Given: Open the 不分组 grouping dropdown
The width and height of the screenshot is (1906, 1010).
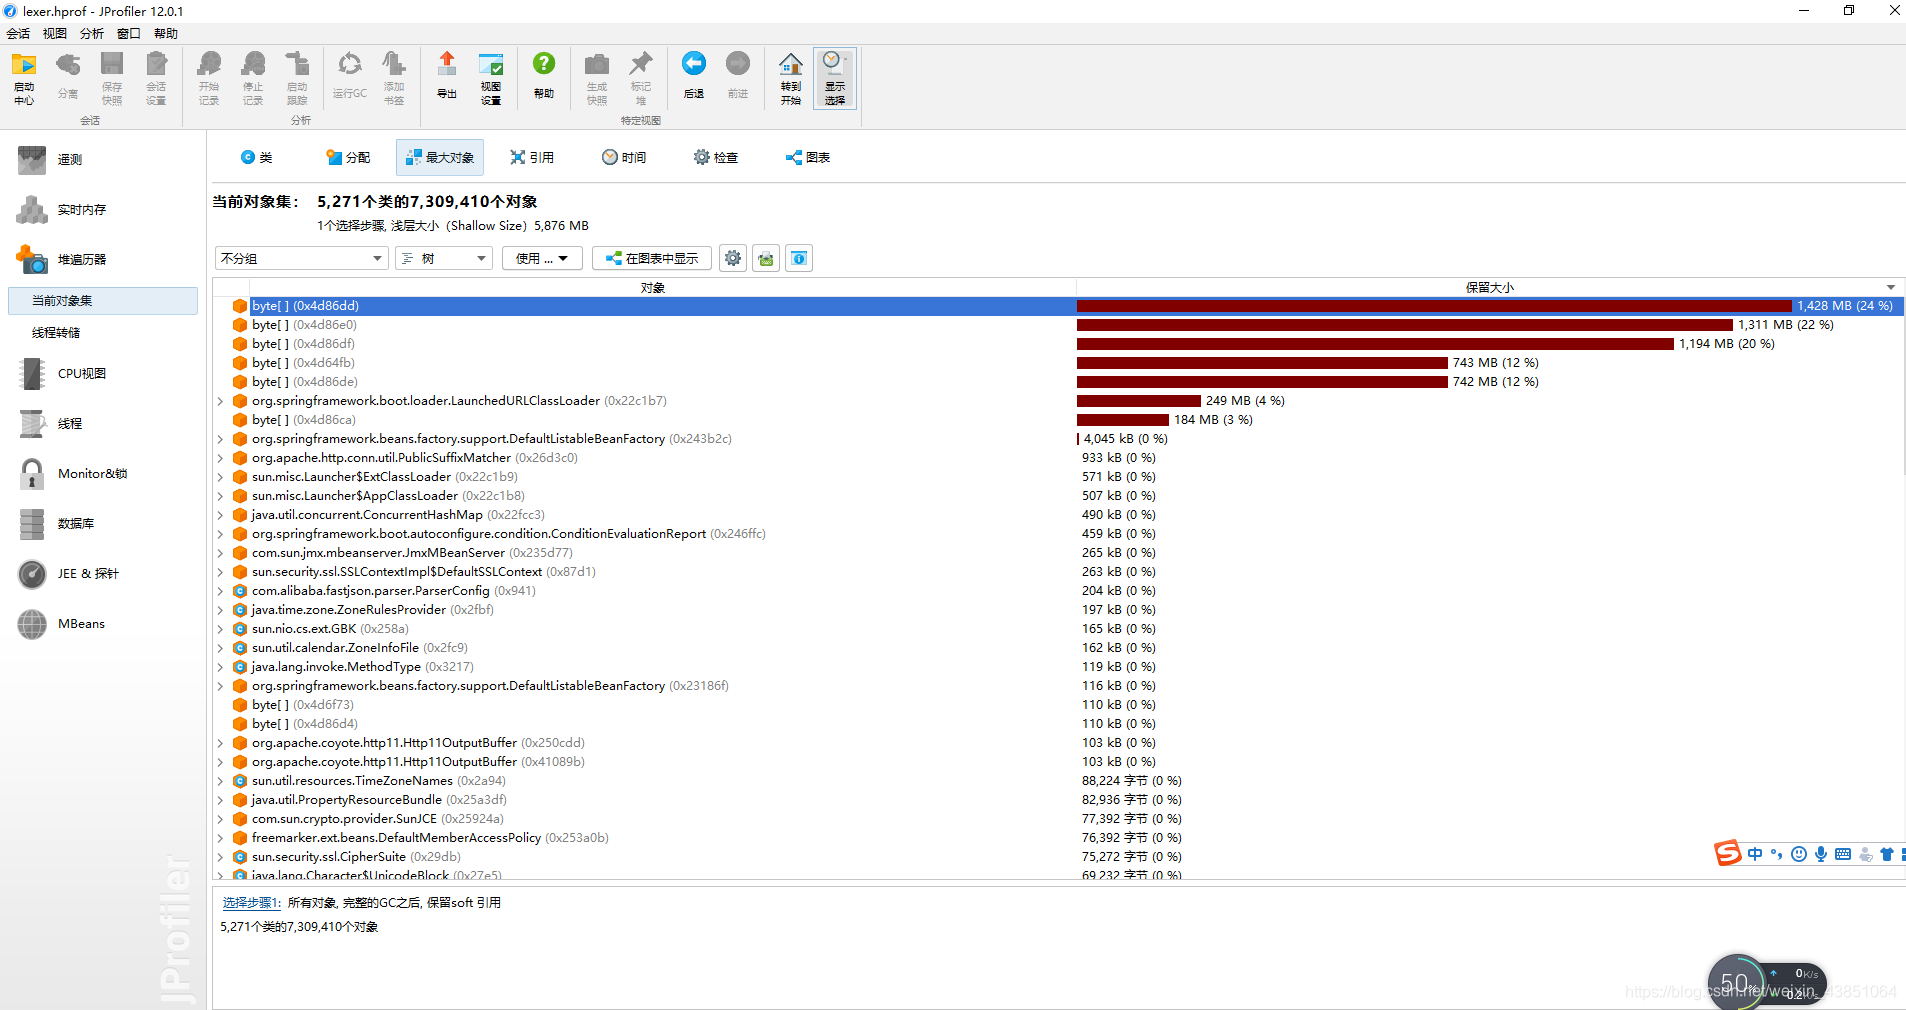Looking at the screenshot, I should [301, 258].
